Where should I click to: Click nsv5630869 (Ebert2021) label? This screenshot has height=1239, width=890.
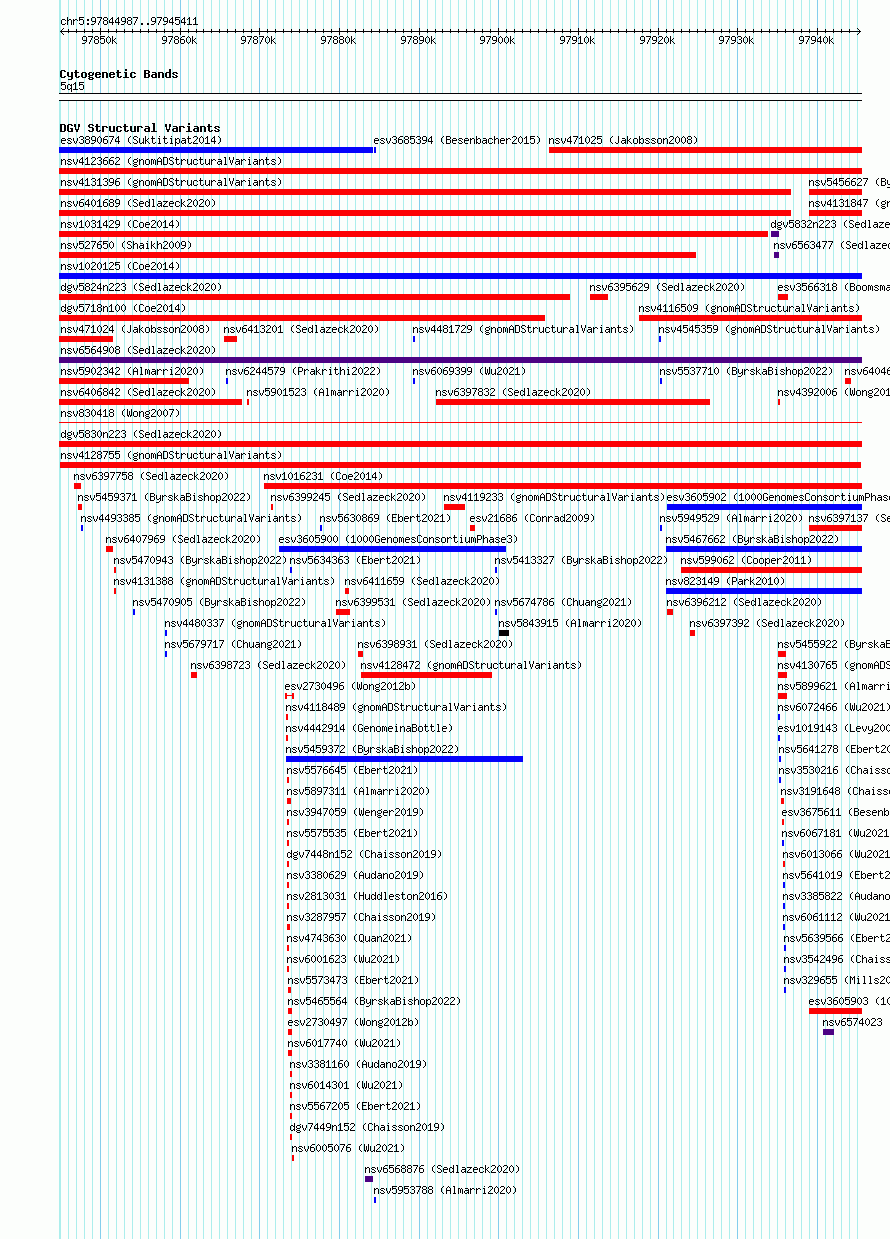(385, 518)
